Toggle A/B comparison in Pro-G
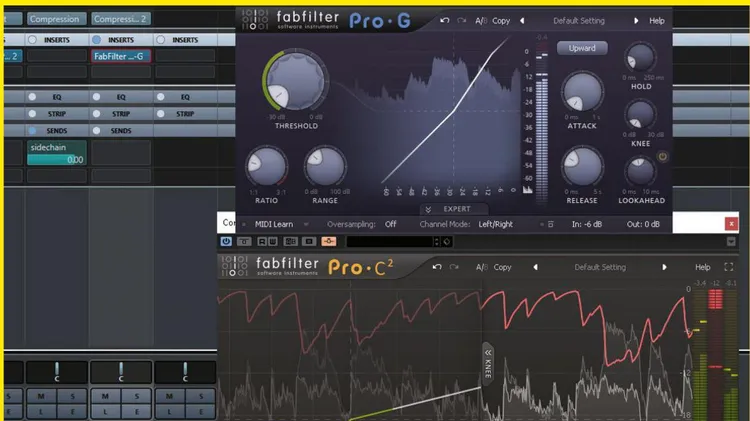The height and width of the screenshot is (421, 750). point(481,21)
